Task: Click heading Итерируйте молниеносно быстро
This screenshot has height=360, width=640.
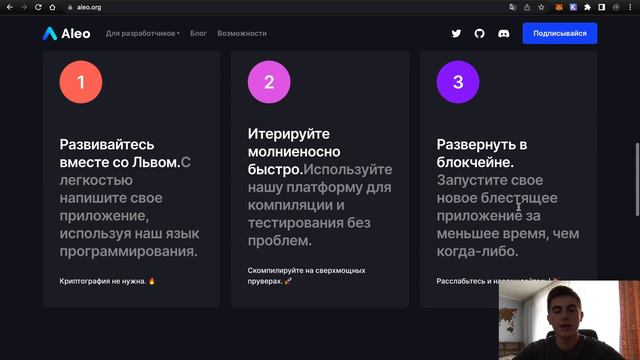Action: click(294, 151)
